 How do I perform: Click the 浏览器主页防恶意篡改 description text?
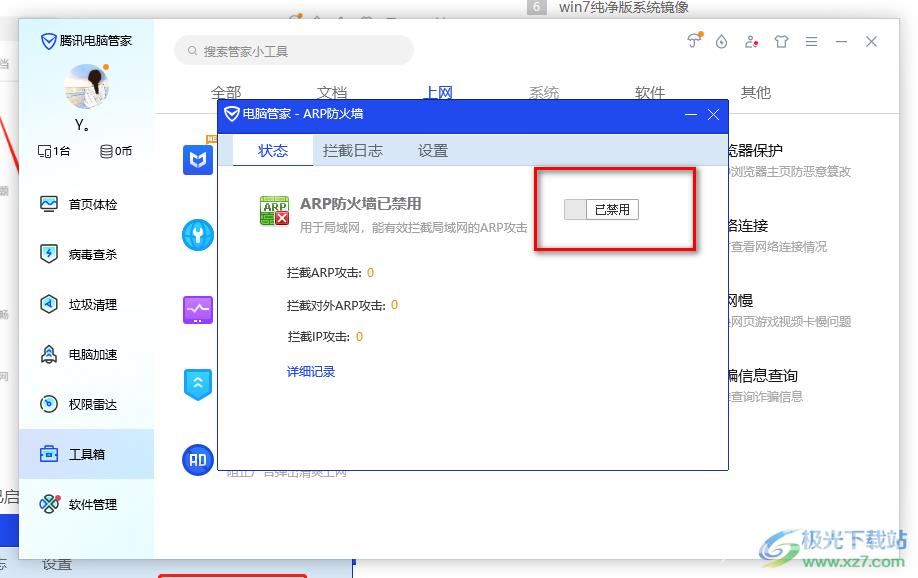[x=790, y=172]
